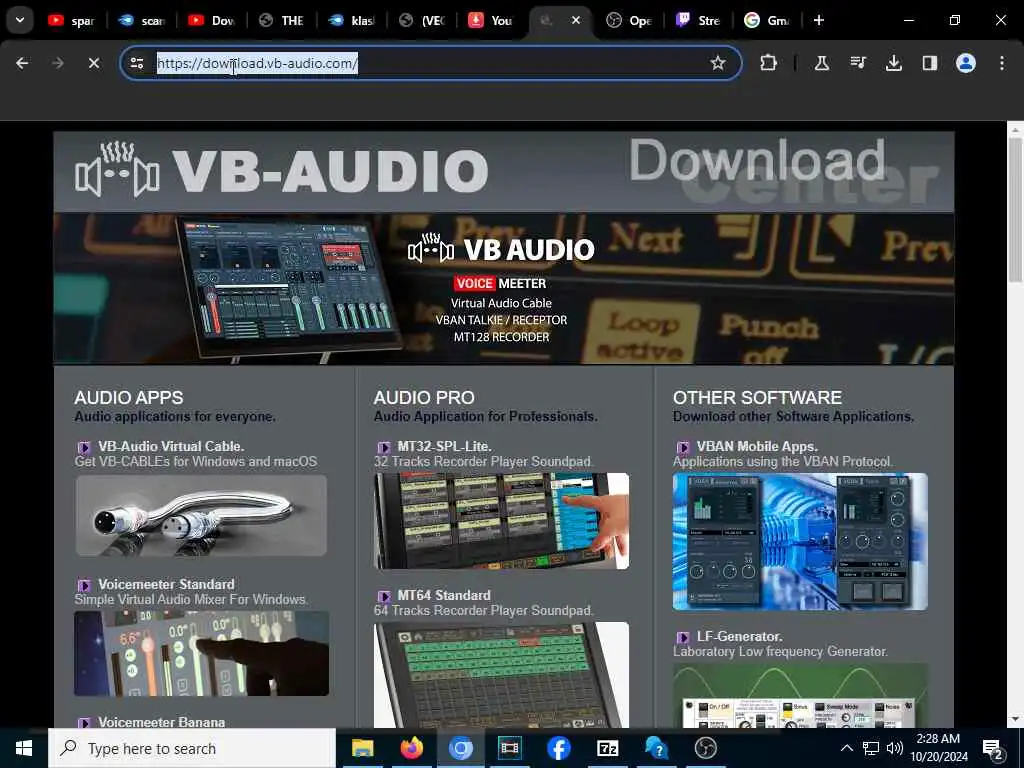Open the MT32-SPL-Lite link
The image size is (1024, 768).
pos(444,447)
